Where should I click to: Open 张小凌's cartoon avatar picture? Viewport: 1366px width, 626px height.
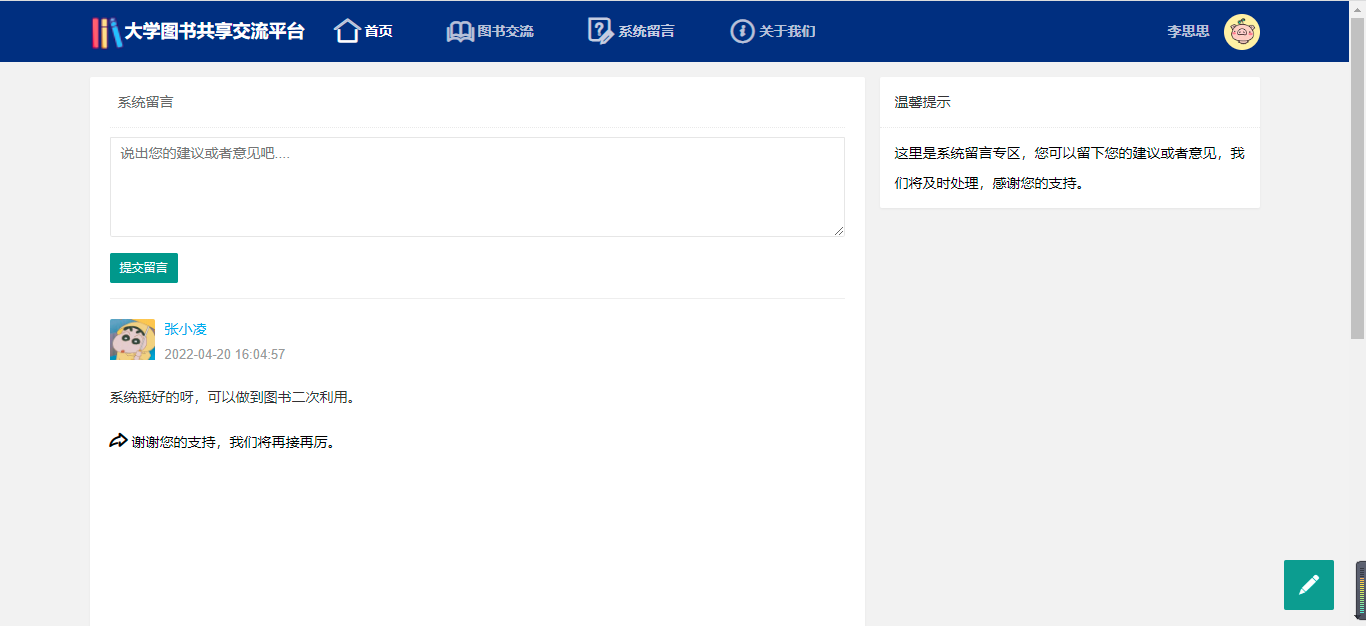pyautogui.click(x=132, y=340)
